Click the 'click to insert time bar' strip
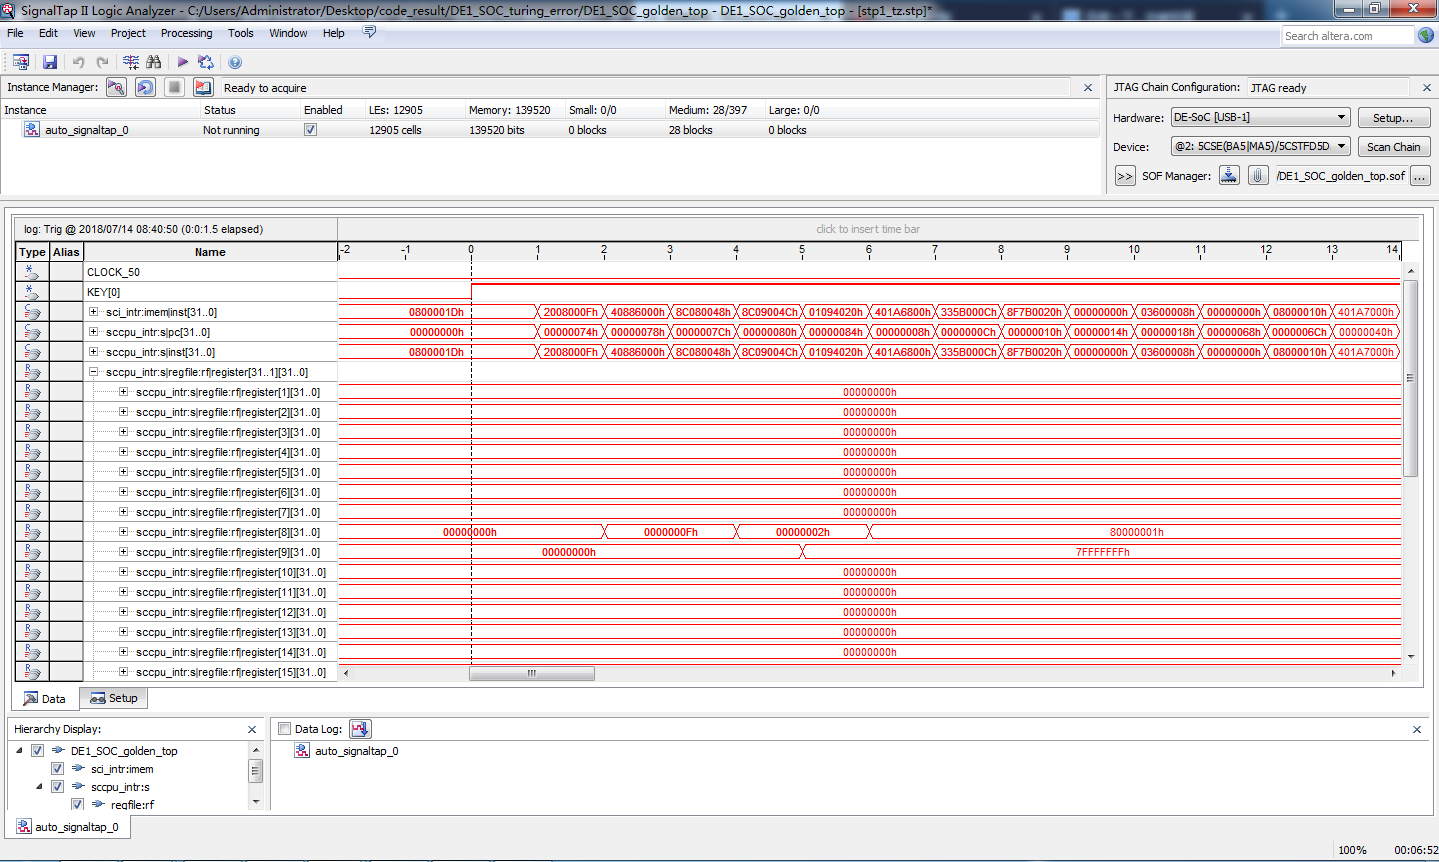1439x862 pixels. coord(868,229)
